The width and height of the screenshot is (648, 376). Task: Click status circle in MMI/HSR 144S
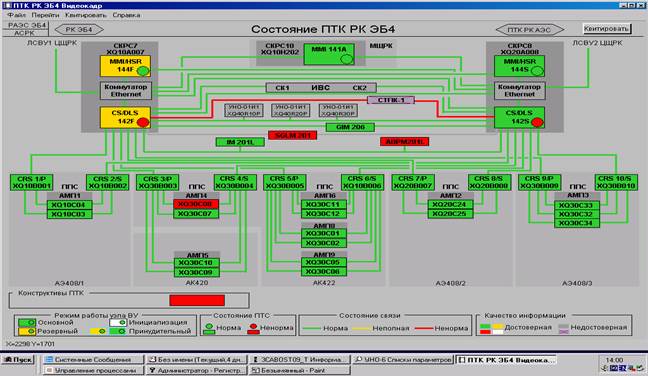537,71
